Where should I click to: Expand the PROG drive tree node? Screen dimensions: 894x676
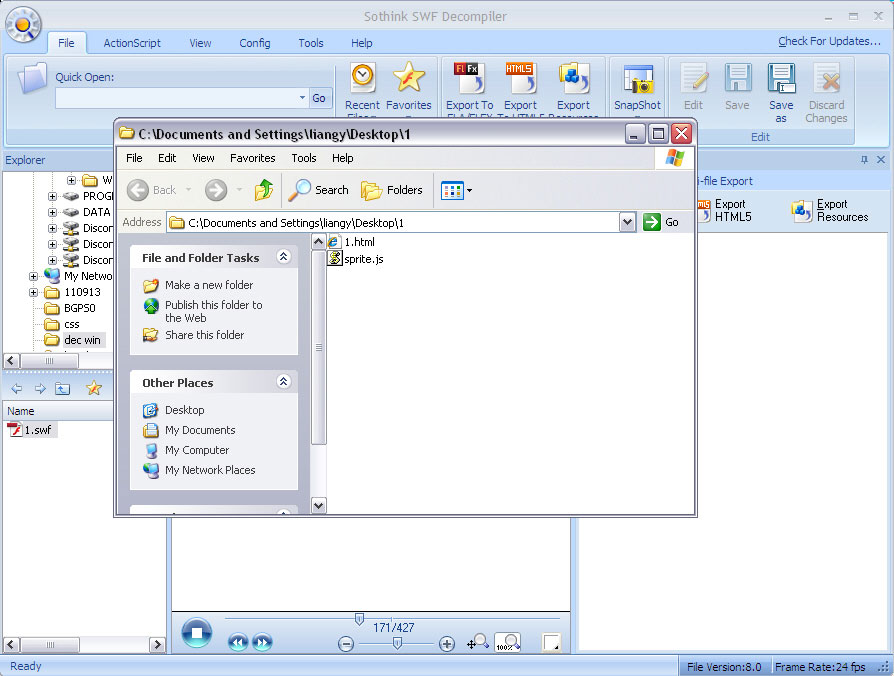click(52, 196)
